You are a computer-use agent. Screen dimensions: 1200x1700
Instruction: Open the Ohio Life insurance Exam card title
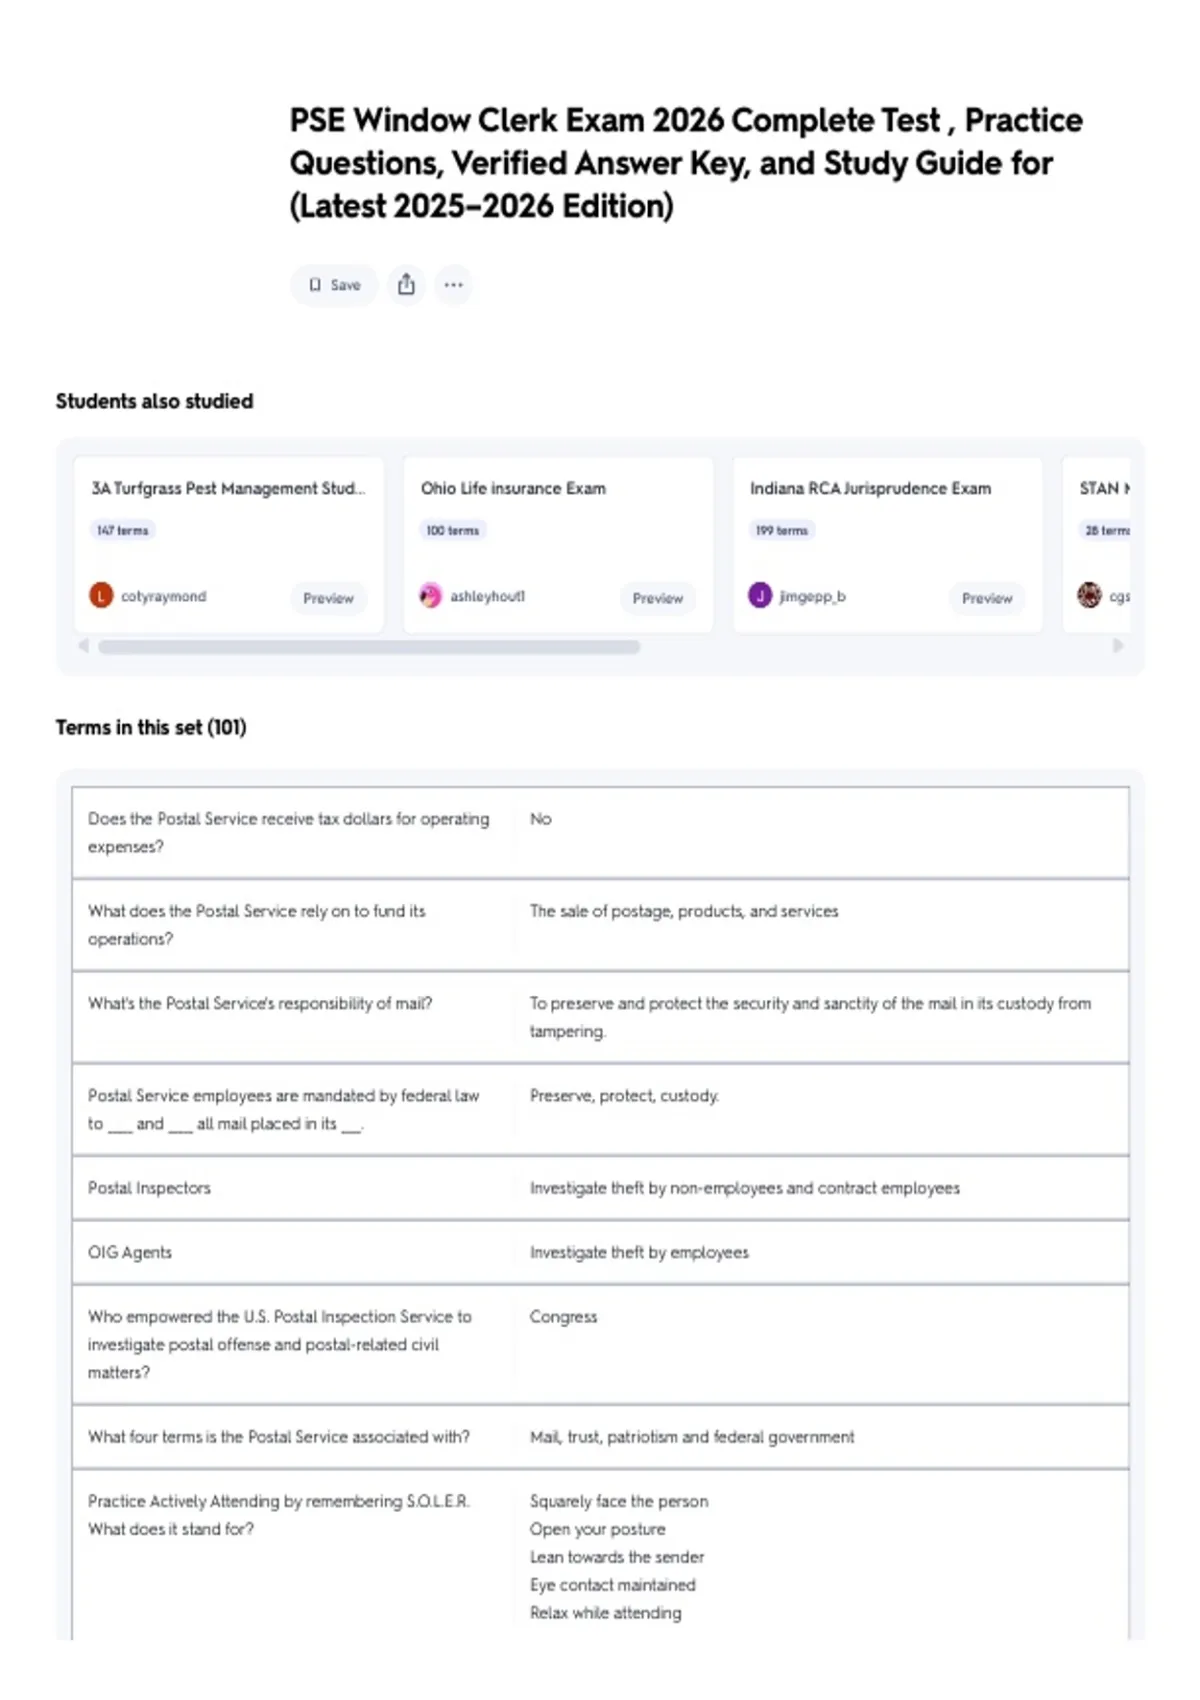pyautogui.click(x=513, y=488)
